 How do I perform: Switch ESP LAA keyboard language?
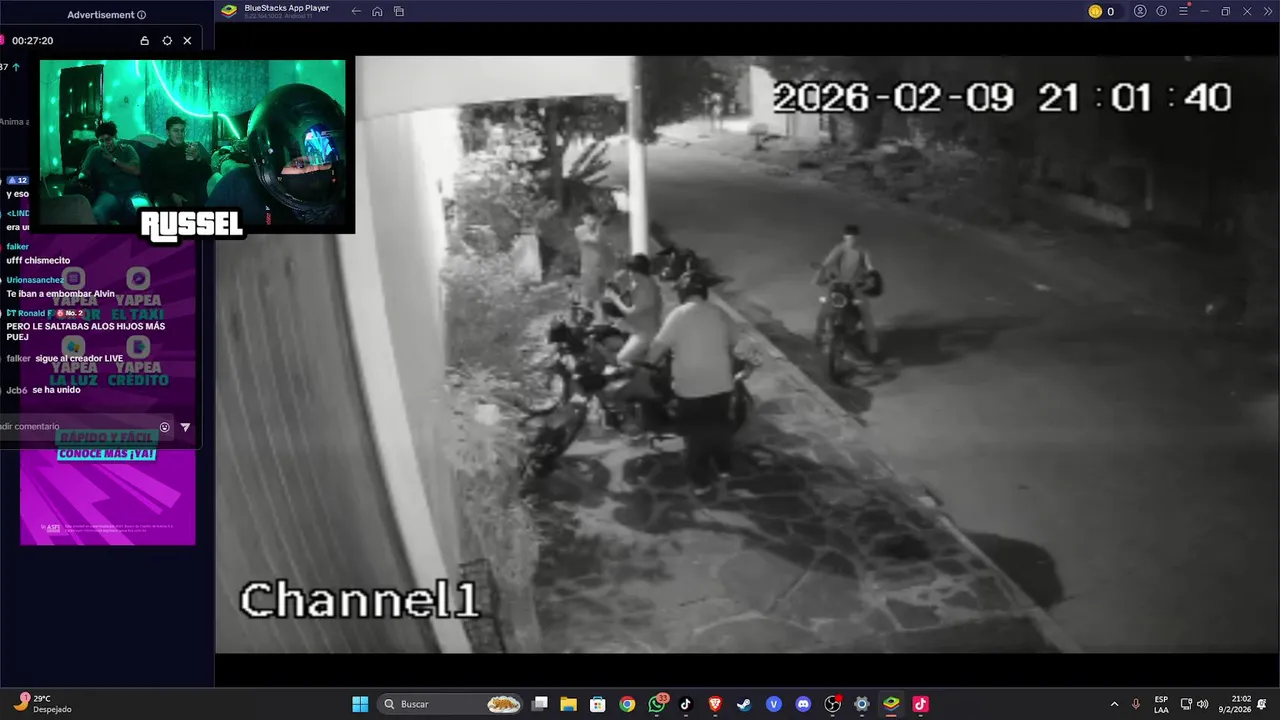(1161, 704)
